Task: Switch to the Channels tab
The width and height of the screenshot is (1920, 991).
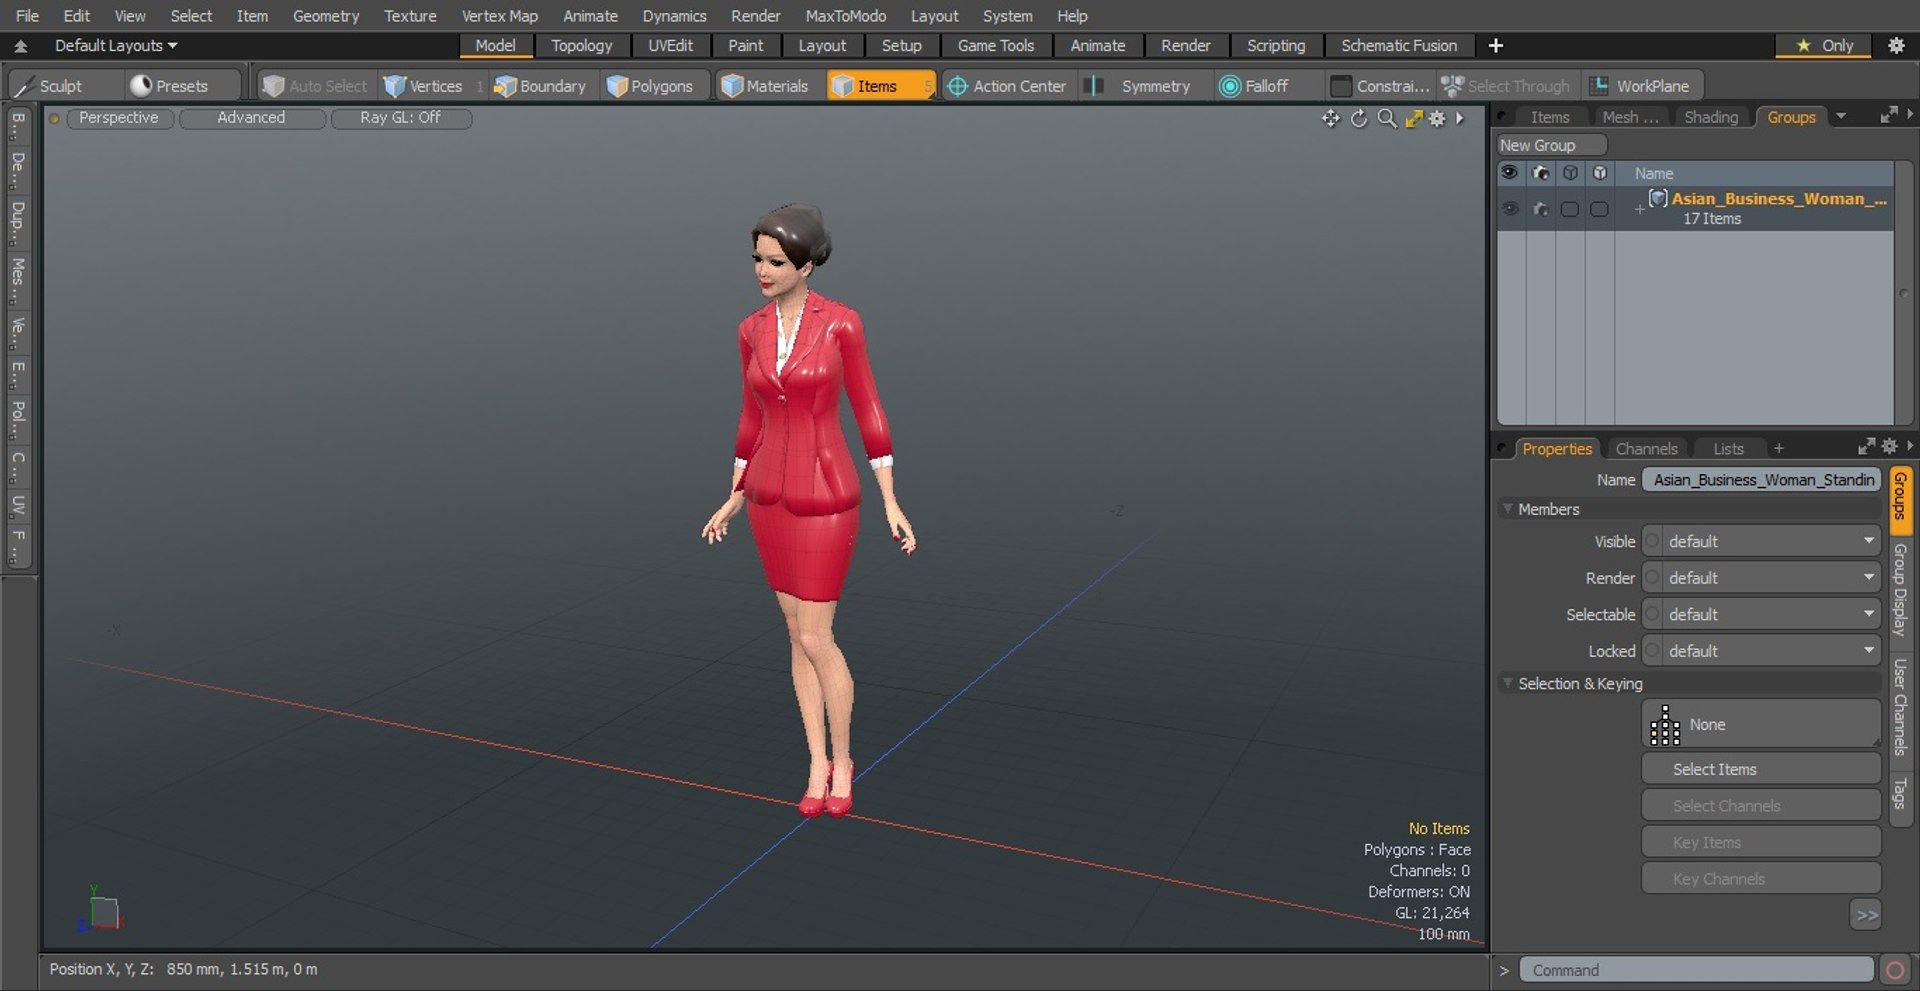Action: pos(1646,449)
